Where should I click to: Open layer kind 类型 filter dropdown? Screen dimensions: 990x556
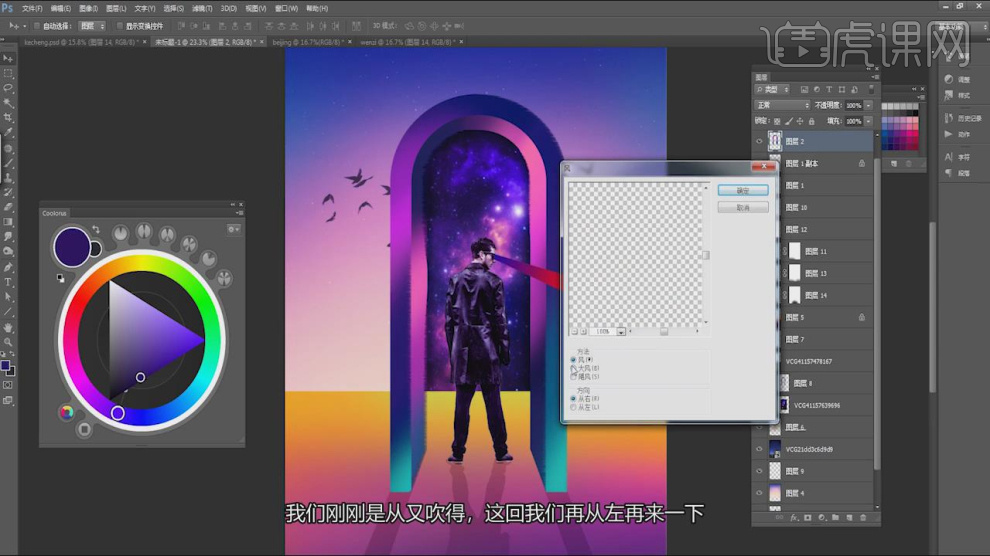click(772, 90)
